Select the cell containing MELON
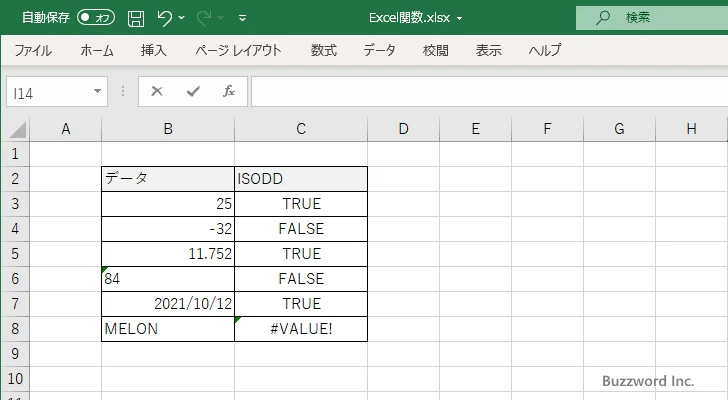The width and height of the screenshot is (728, 400). 168,329
